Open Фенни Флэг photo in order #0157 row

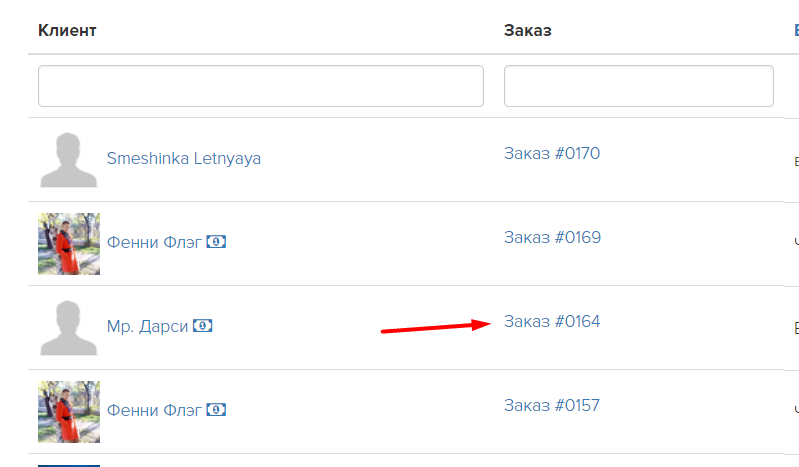(x=69, y=412)
